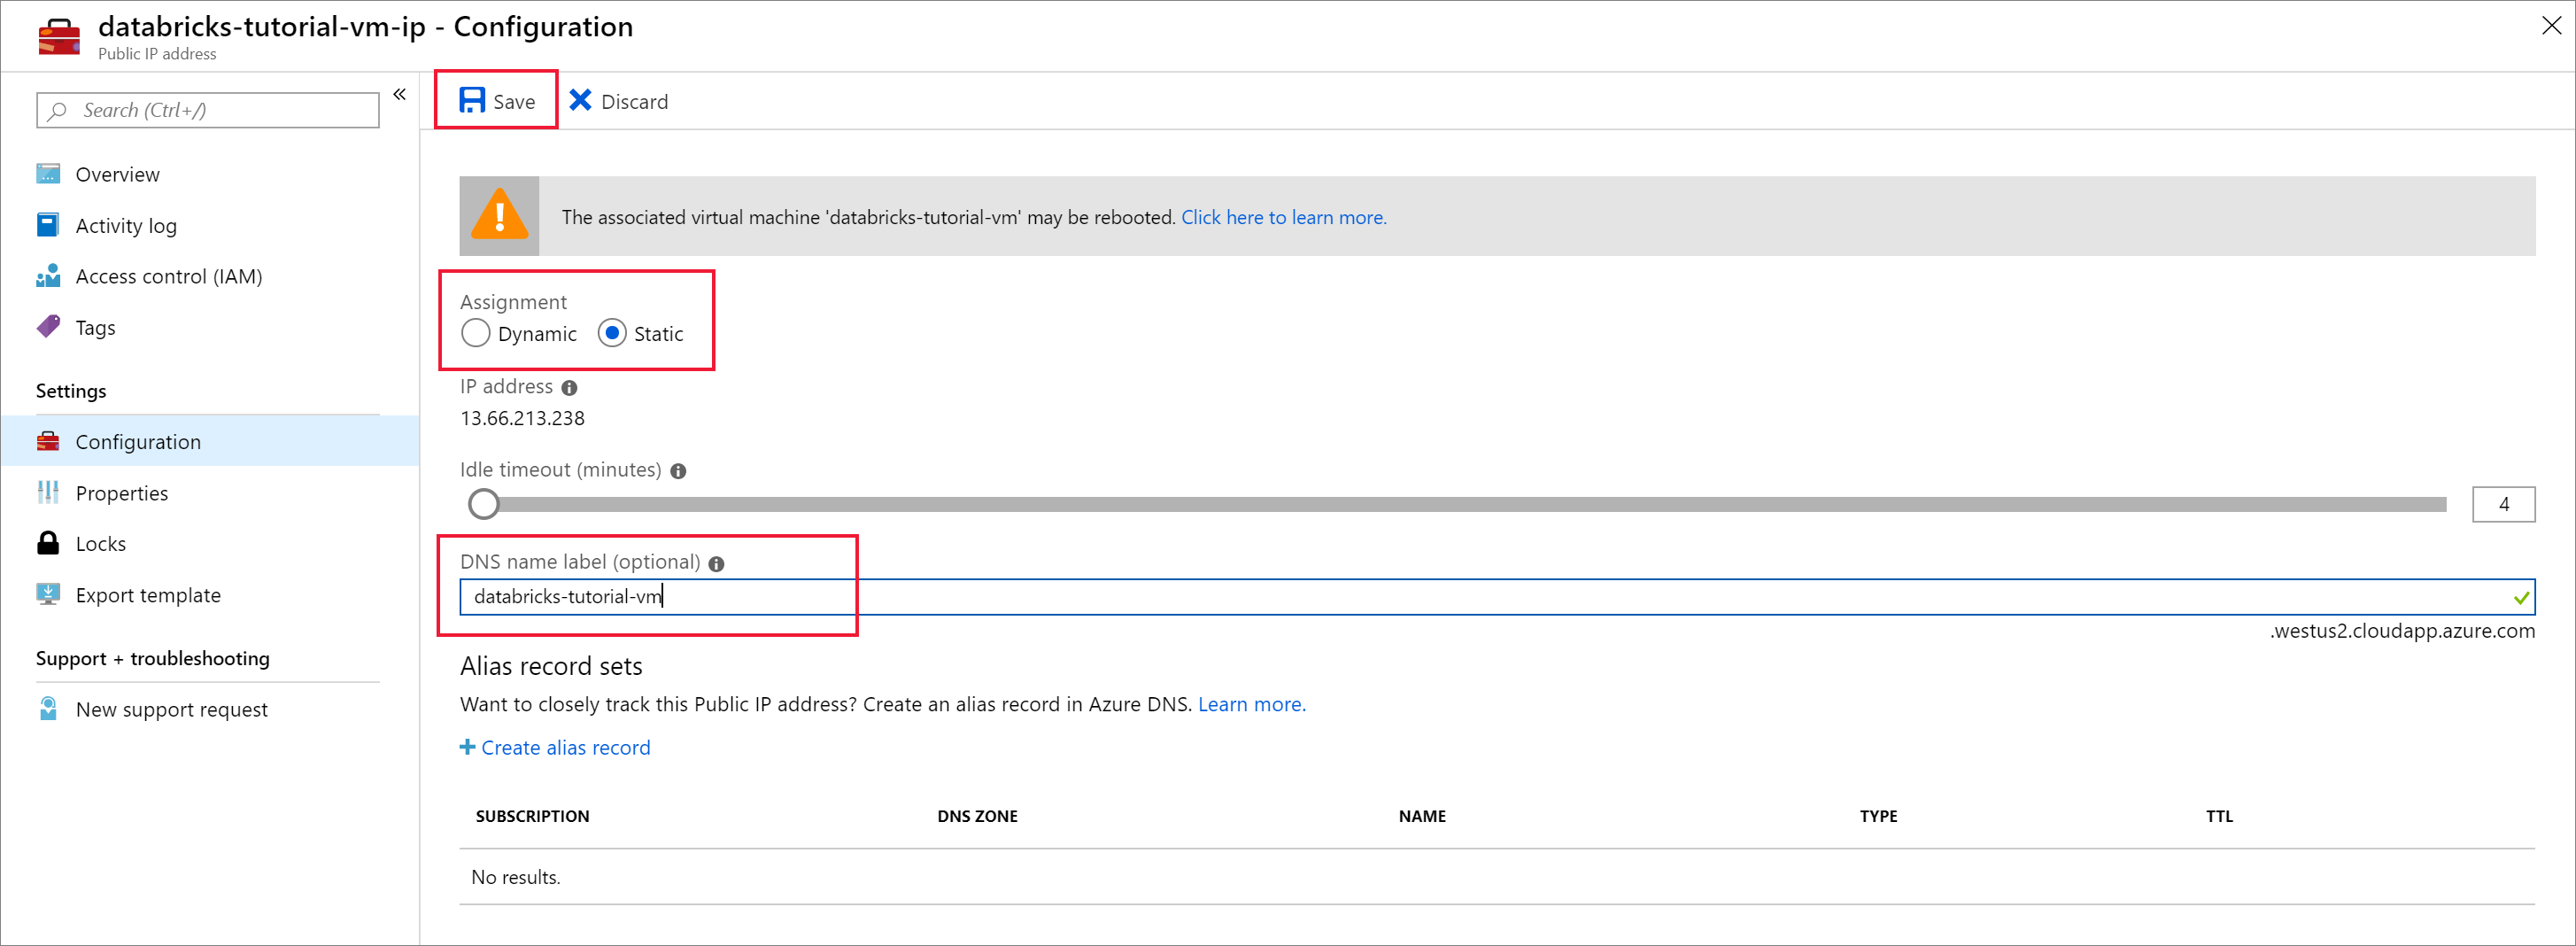Switch to the Configuration settings item
This screenshot has width=2576, height=946.
[x=137, y=441]
